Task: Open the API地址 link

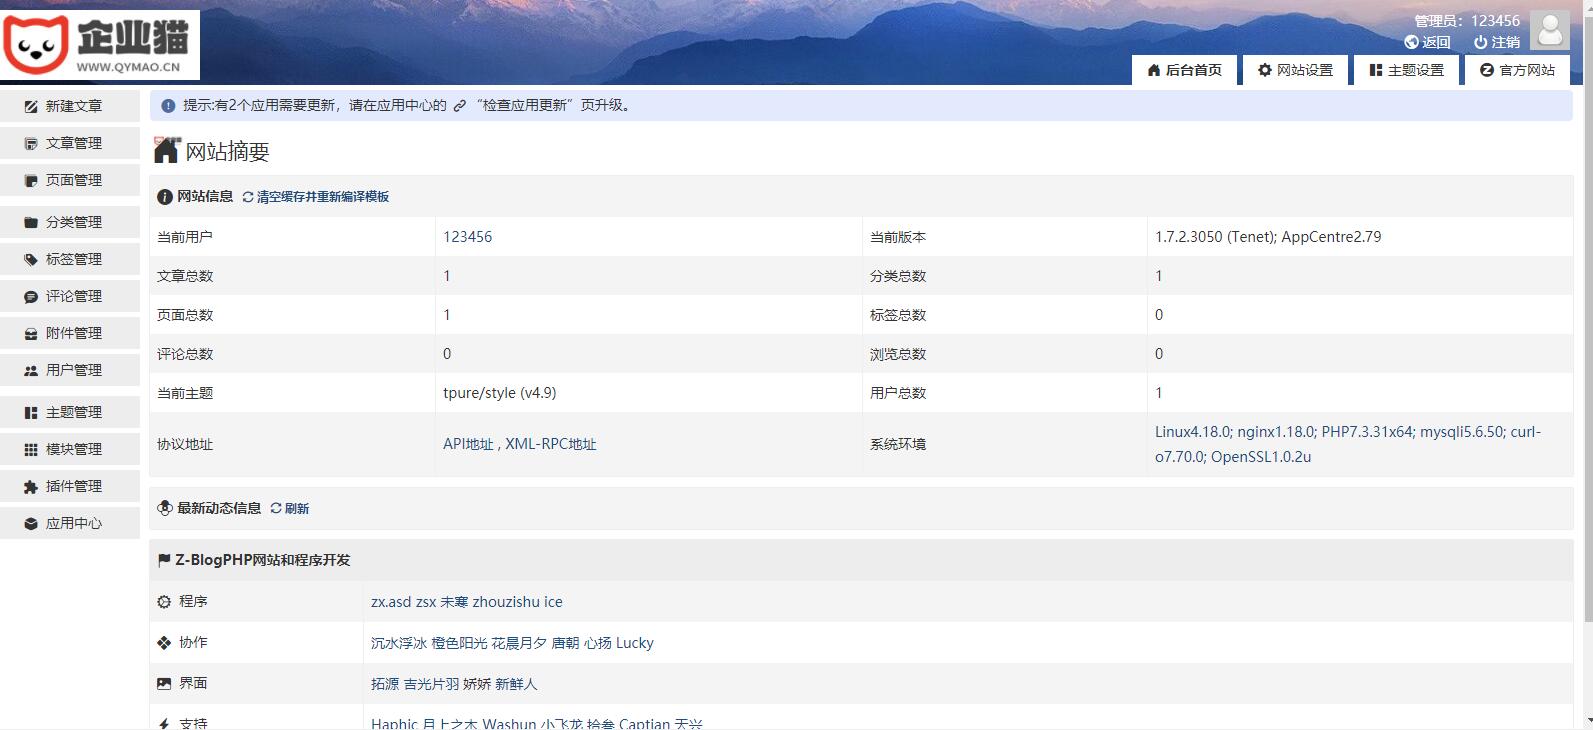Action: coord(468,444)
